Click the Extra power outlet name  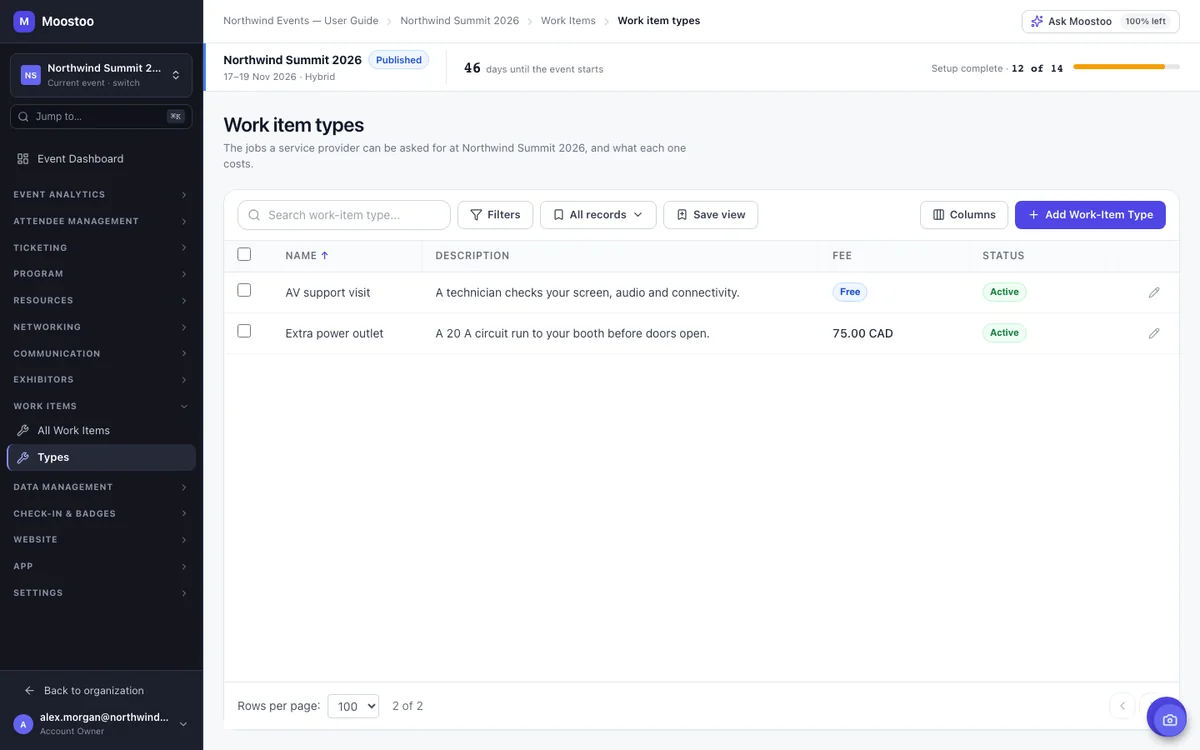point(334,333)
